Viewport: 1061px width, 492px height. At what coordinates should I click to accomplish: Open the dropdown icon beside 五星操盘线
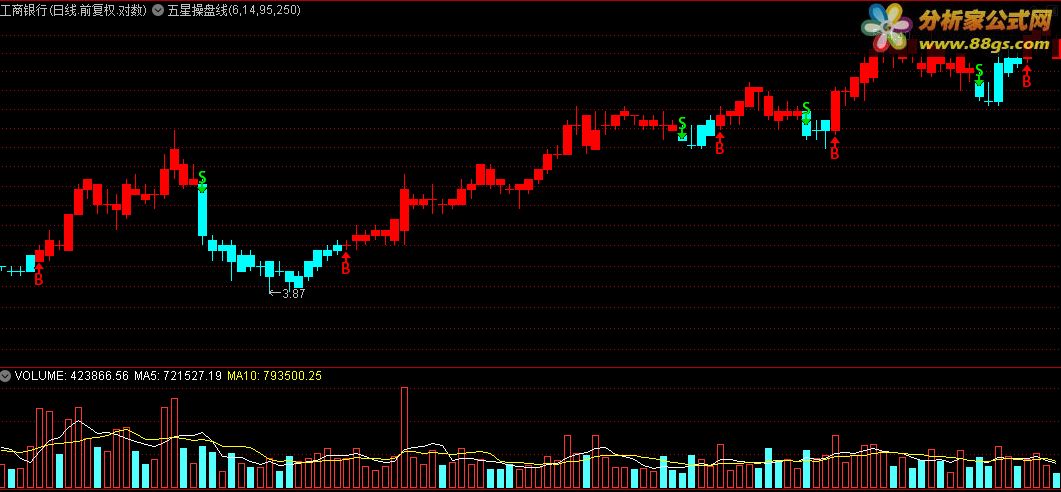pos(158,10)
